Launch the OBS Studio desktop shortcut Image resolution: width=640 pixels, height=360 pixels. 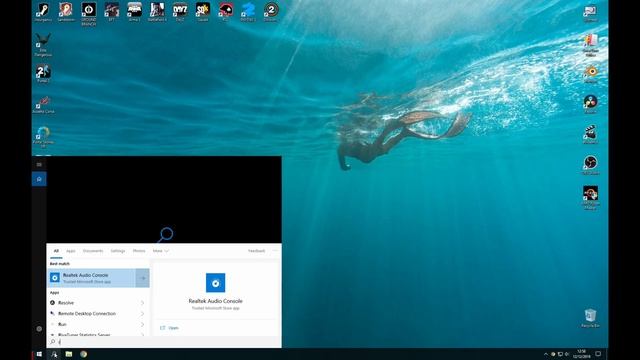click(591, 165)
